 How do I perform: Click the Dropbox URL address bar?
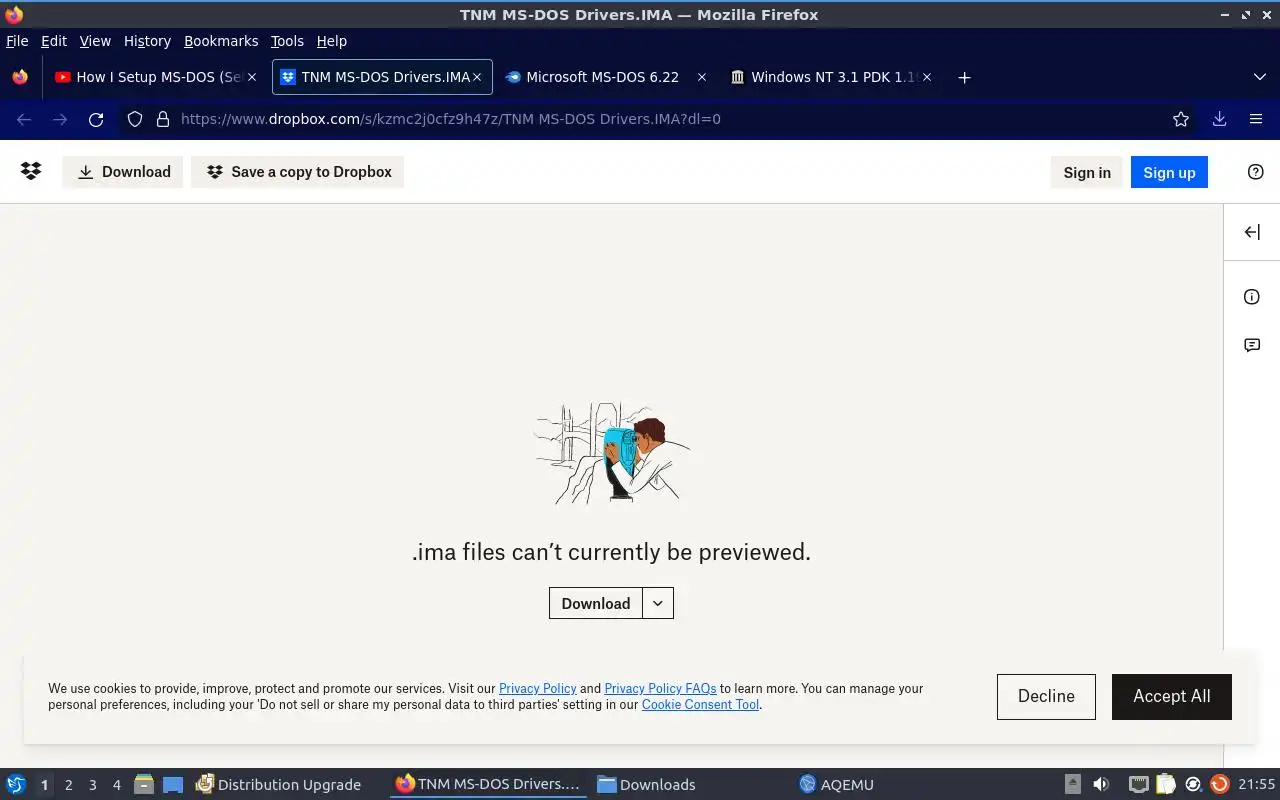coord(660,119)
